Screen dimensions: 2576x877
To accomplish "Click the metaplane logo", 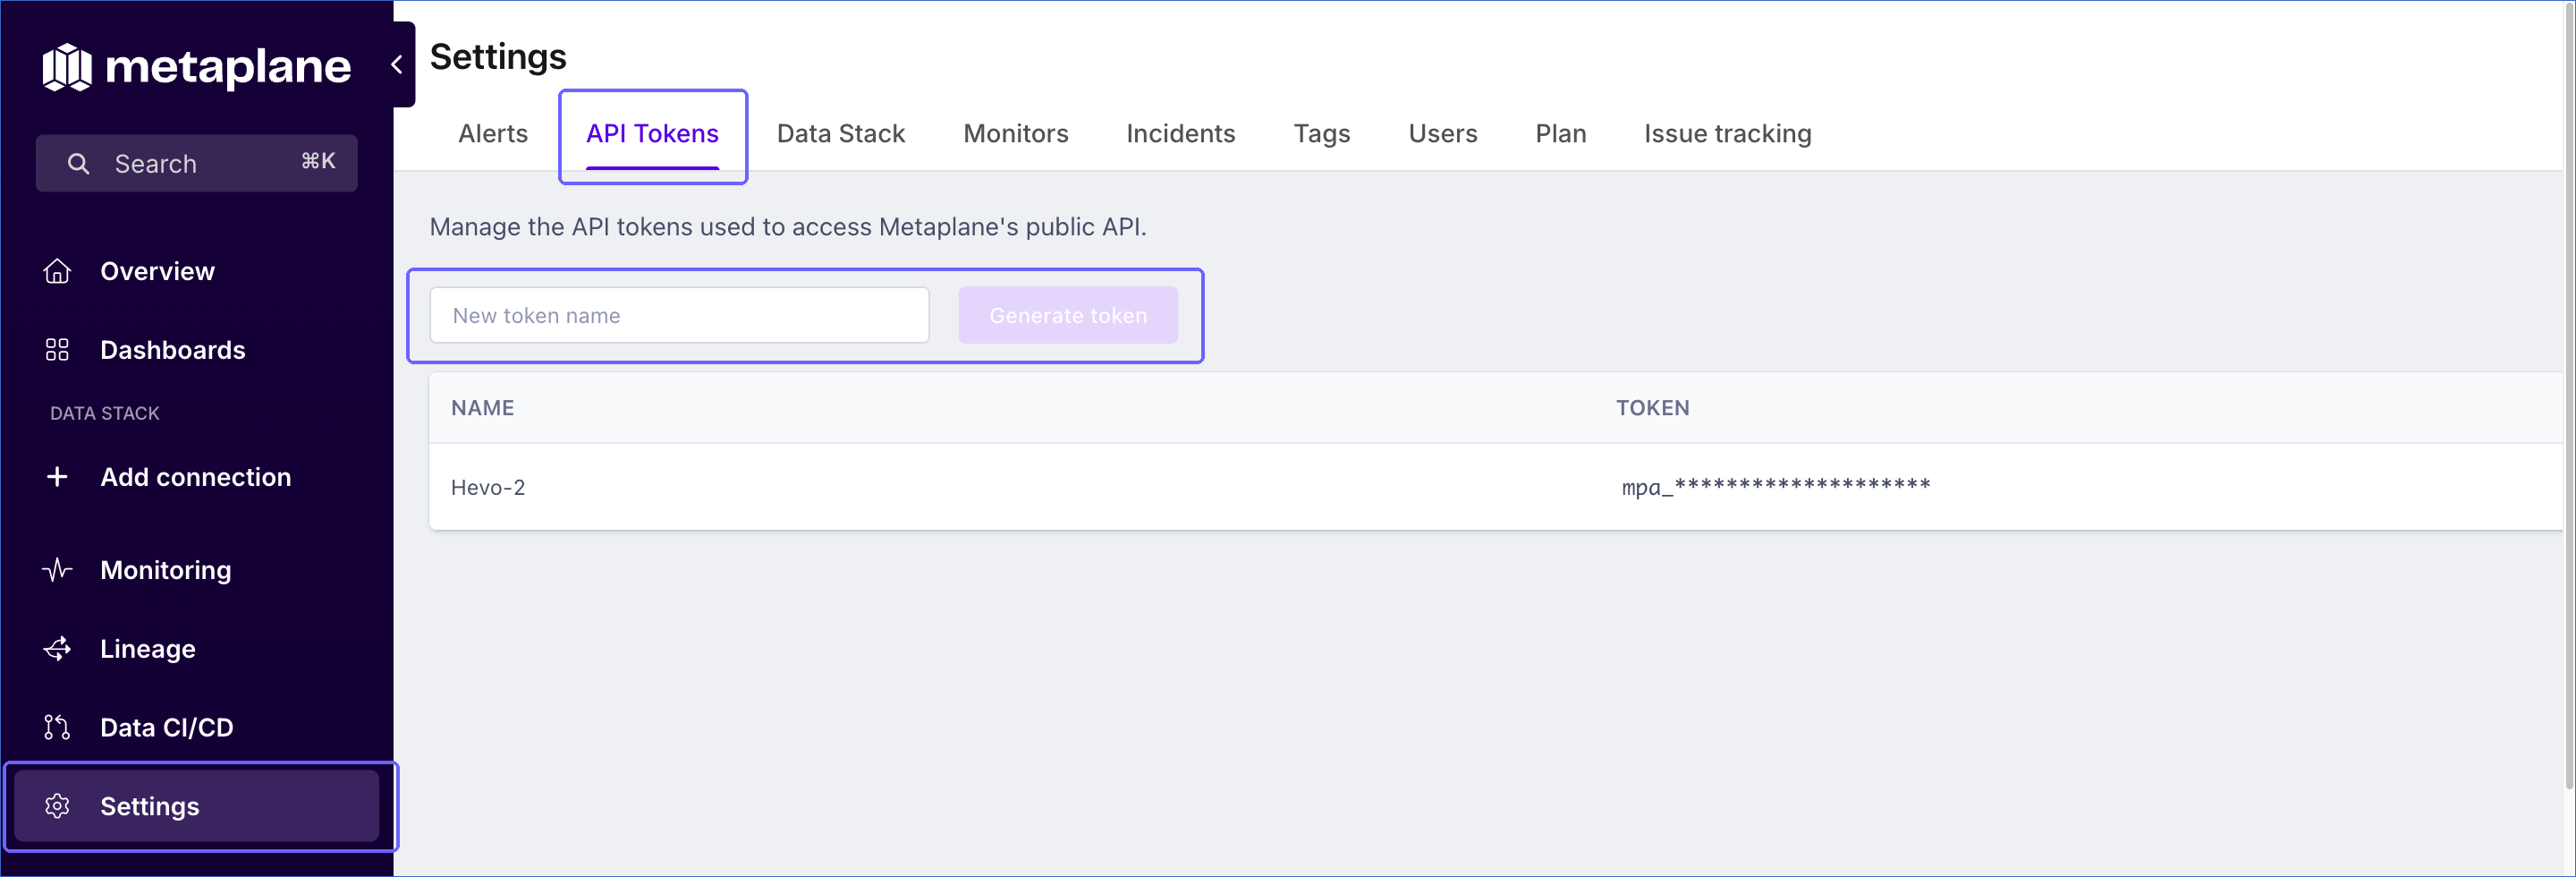I will pyautogui.click(x=197, y=67).
